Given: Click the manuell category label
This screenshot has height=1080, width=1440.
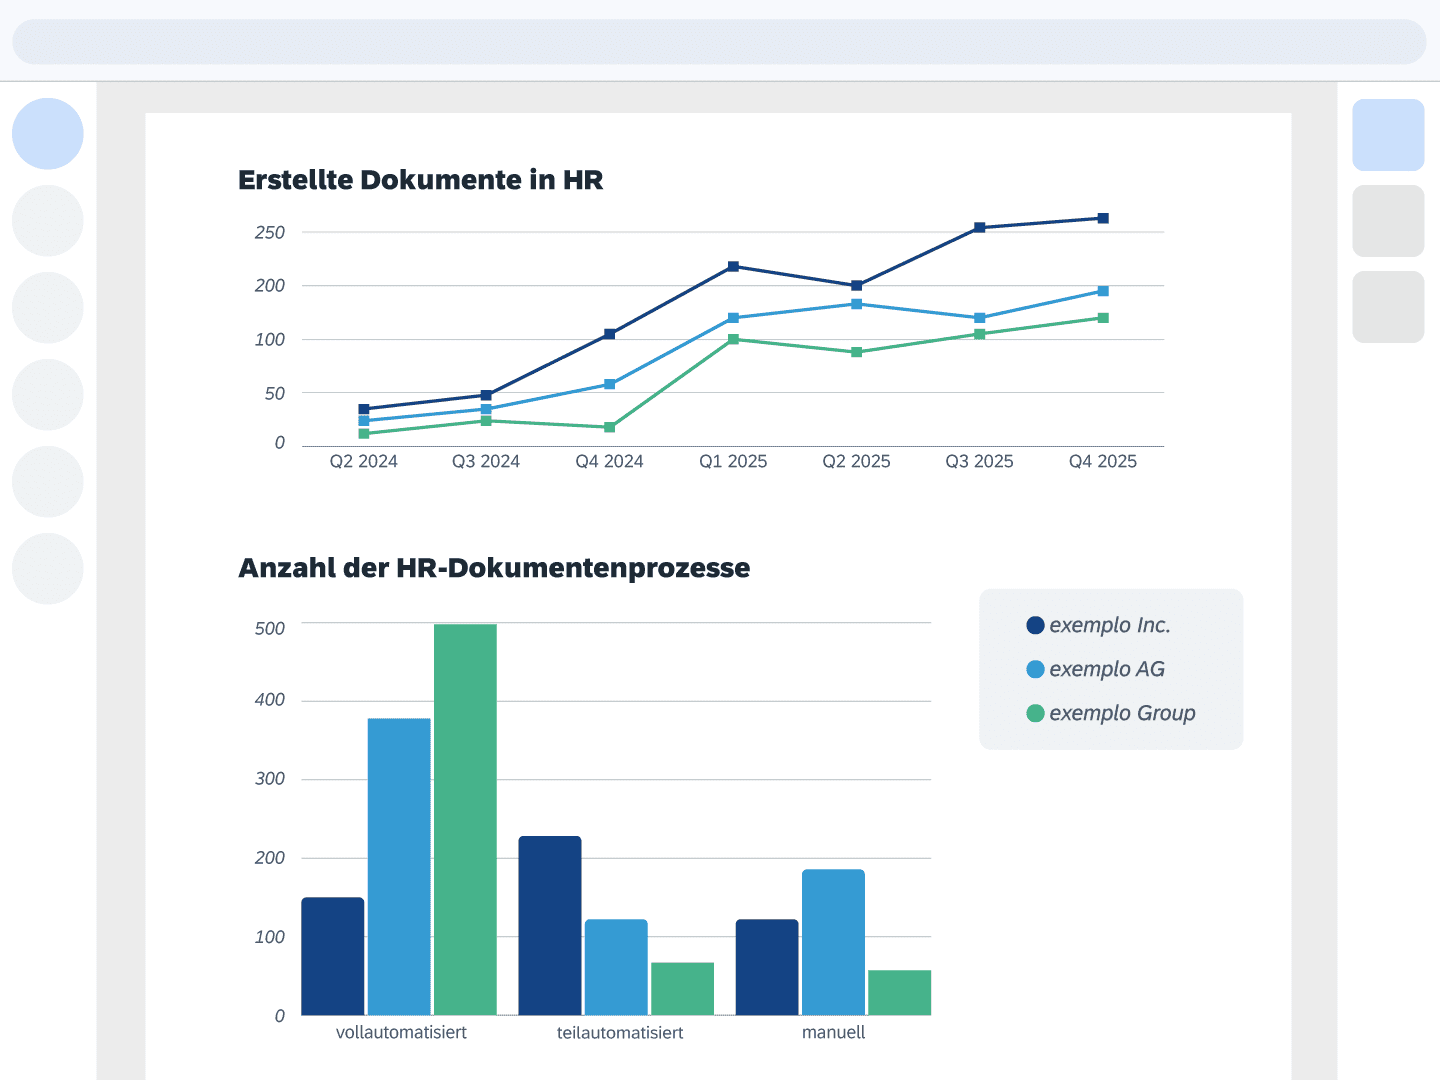Looking at the screenshot, I should 833,1032.
